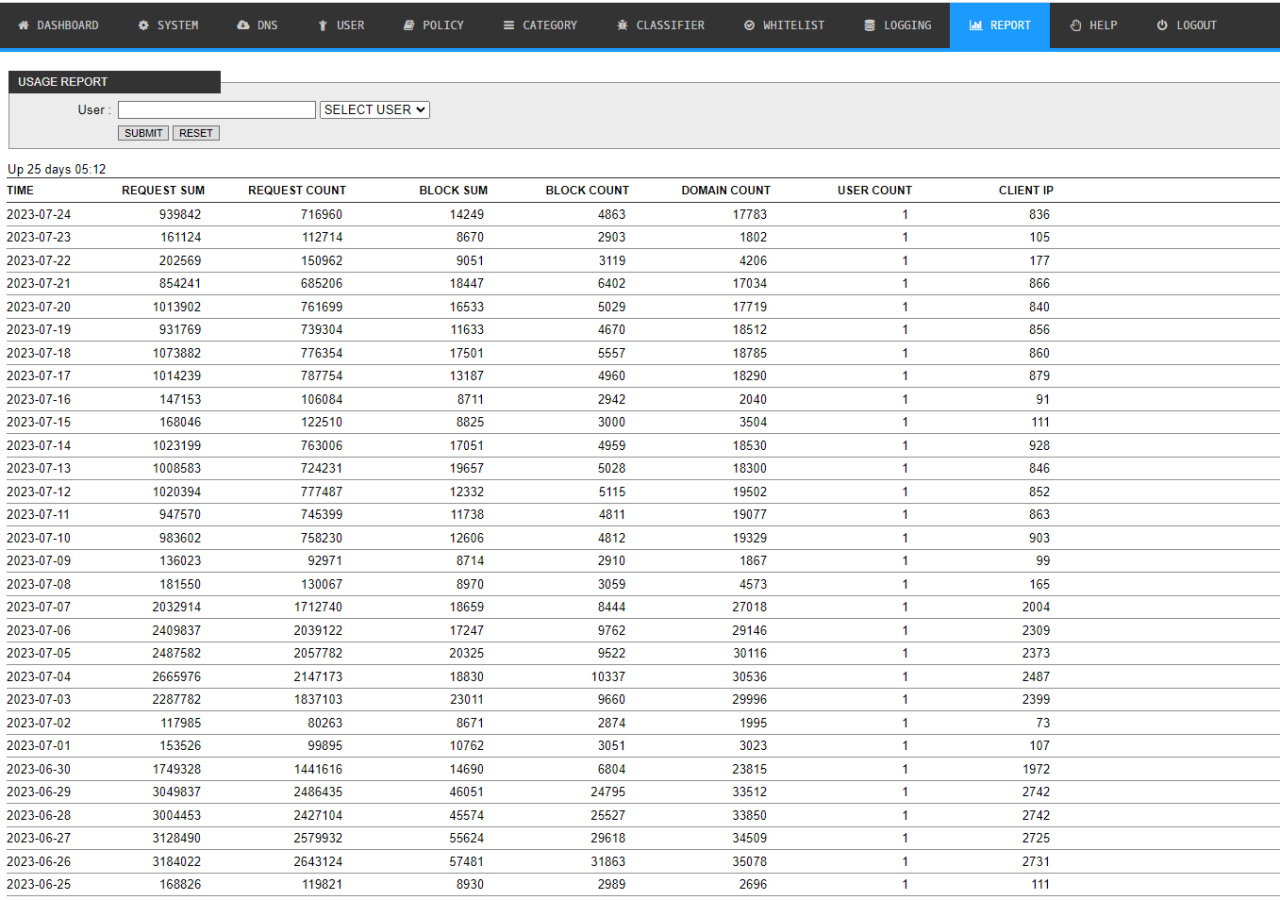Click the BLOCK SUM column header

tap(454, 190)
